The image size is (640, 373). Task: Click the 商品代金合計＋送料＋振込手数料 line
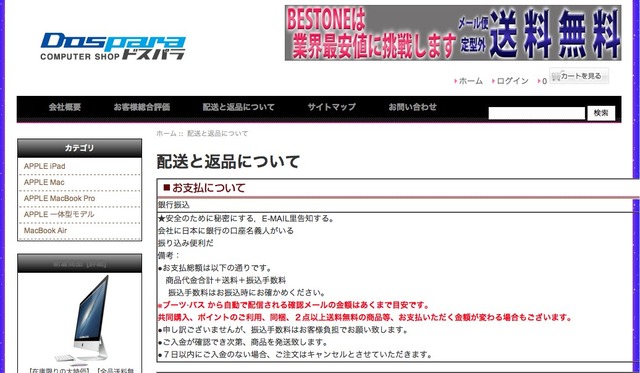pos(226,280)
